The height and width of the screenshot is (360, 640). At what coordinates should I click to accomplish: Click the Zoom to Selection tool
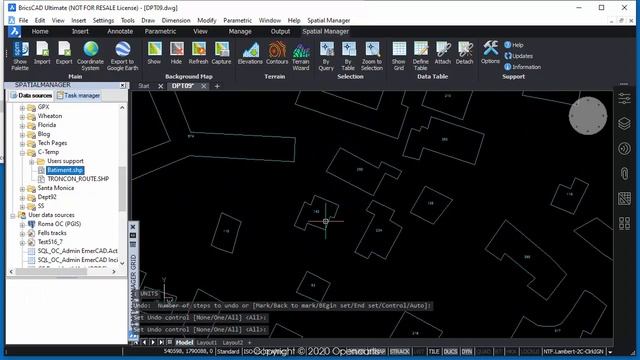tap(372, 56)
